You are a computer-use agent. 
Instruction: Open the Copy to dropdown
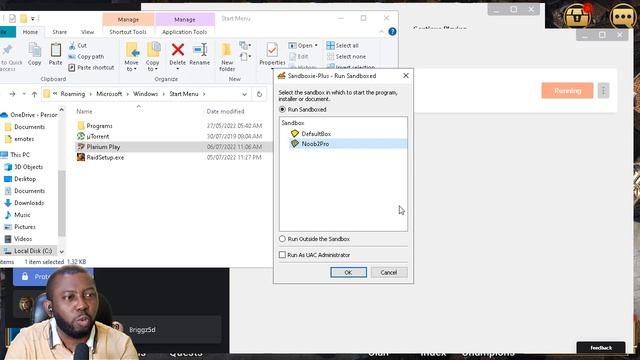click(153, 57)
